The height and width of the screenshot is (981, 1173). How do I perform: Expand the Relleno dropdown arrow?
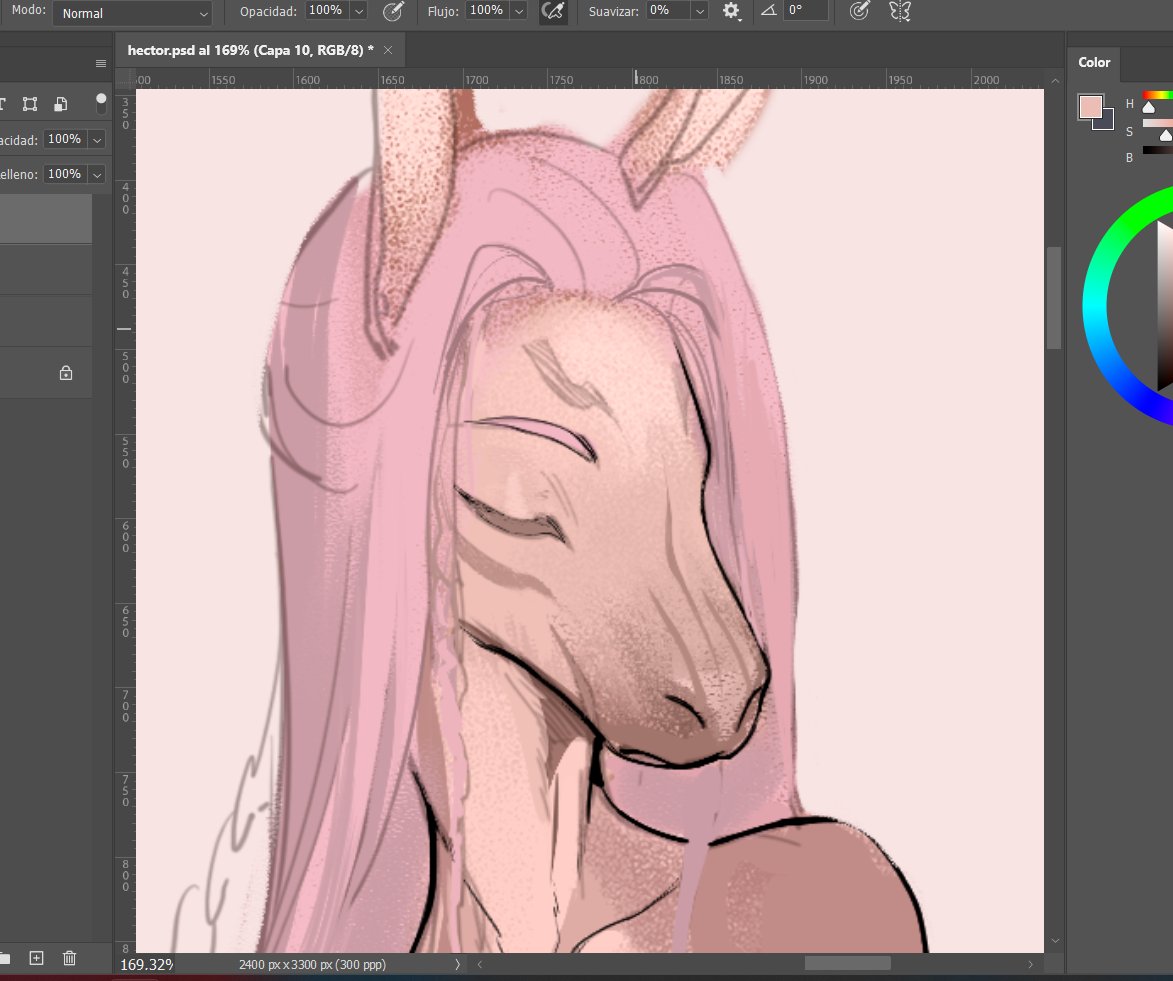[x=97, y=174]
